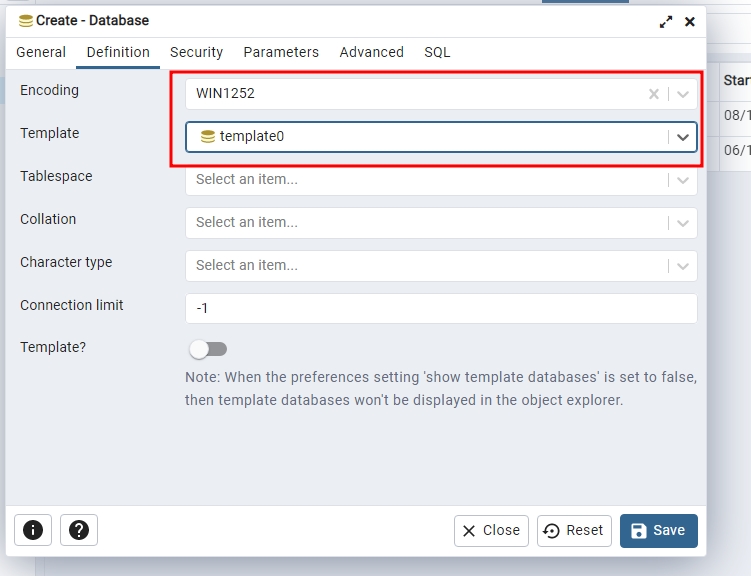
Task: Click the Reset button
Action: (x=574, y=530)
